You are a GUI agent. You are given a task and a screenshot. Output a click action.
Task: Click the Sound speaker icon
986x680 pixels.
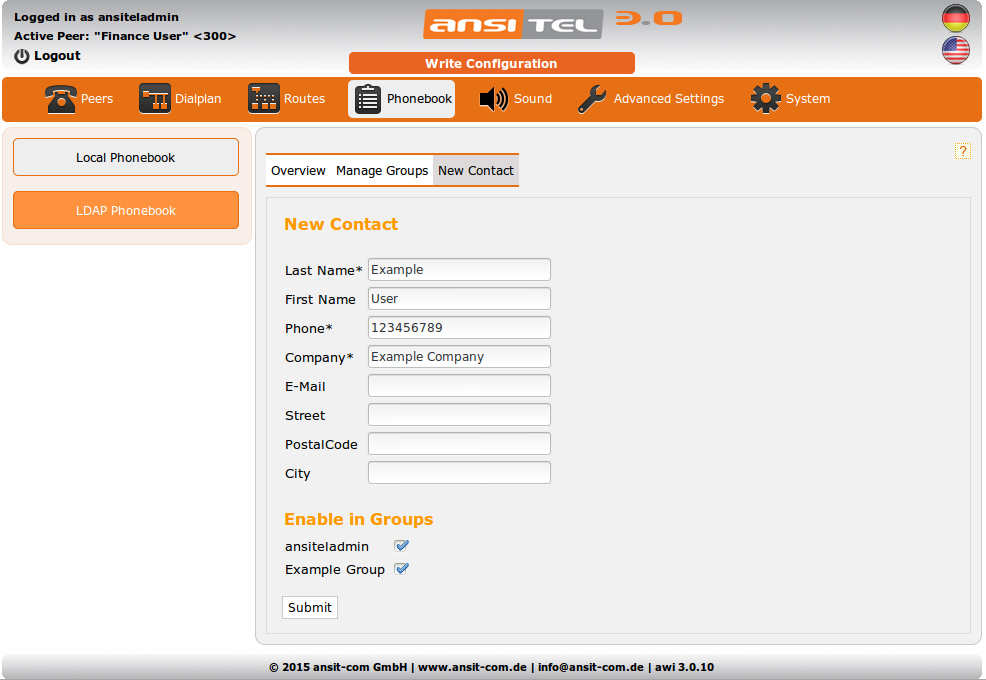[494, 99]
